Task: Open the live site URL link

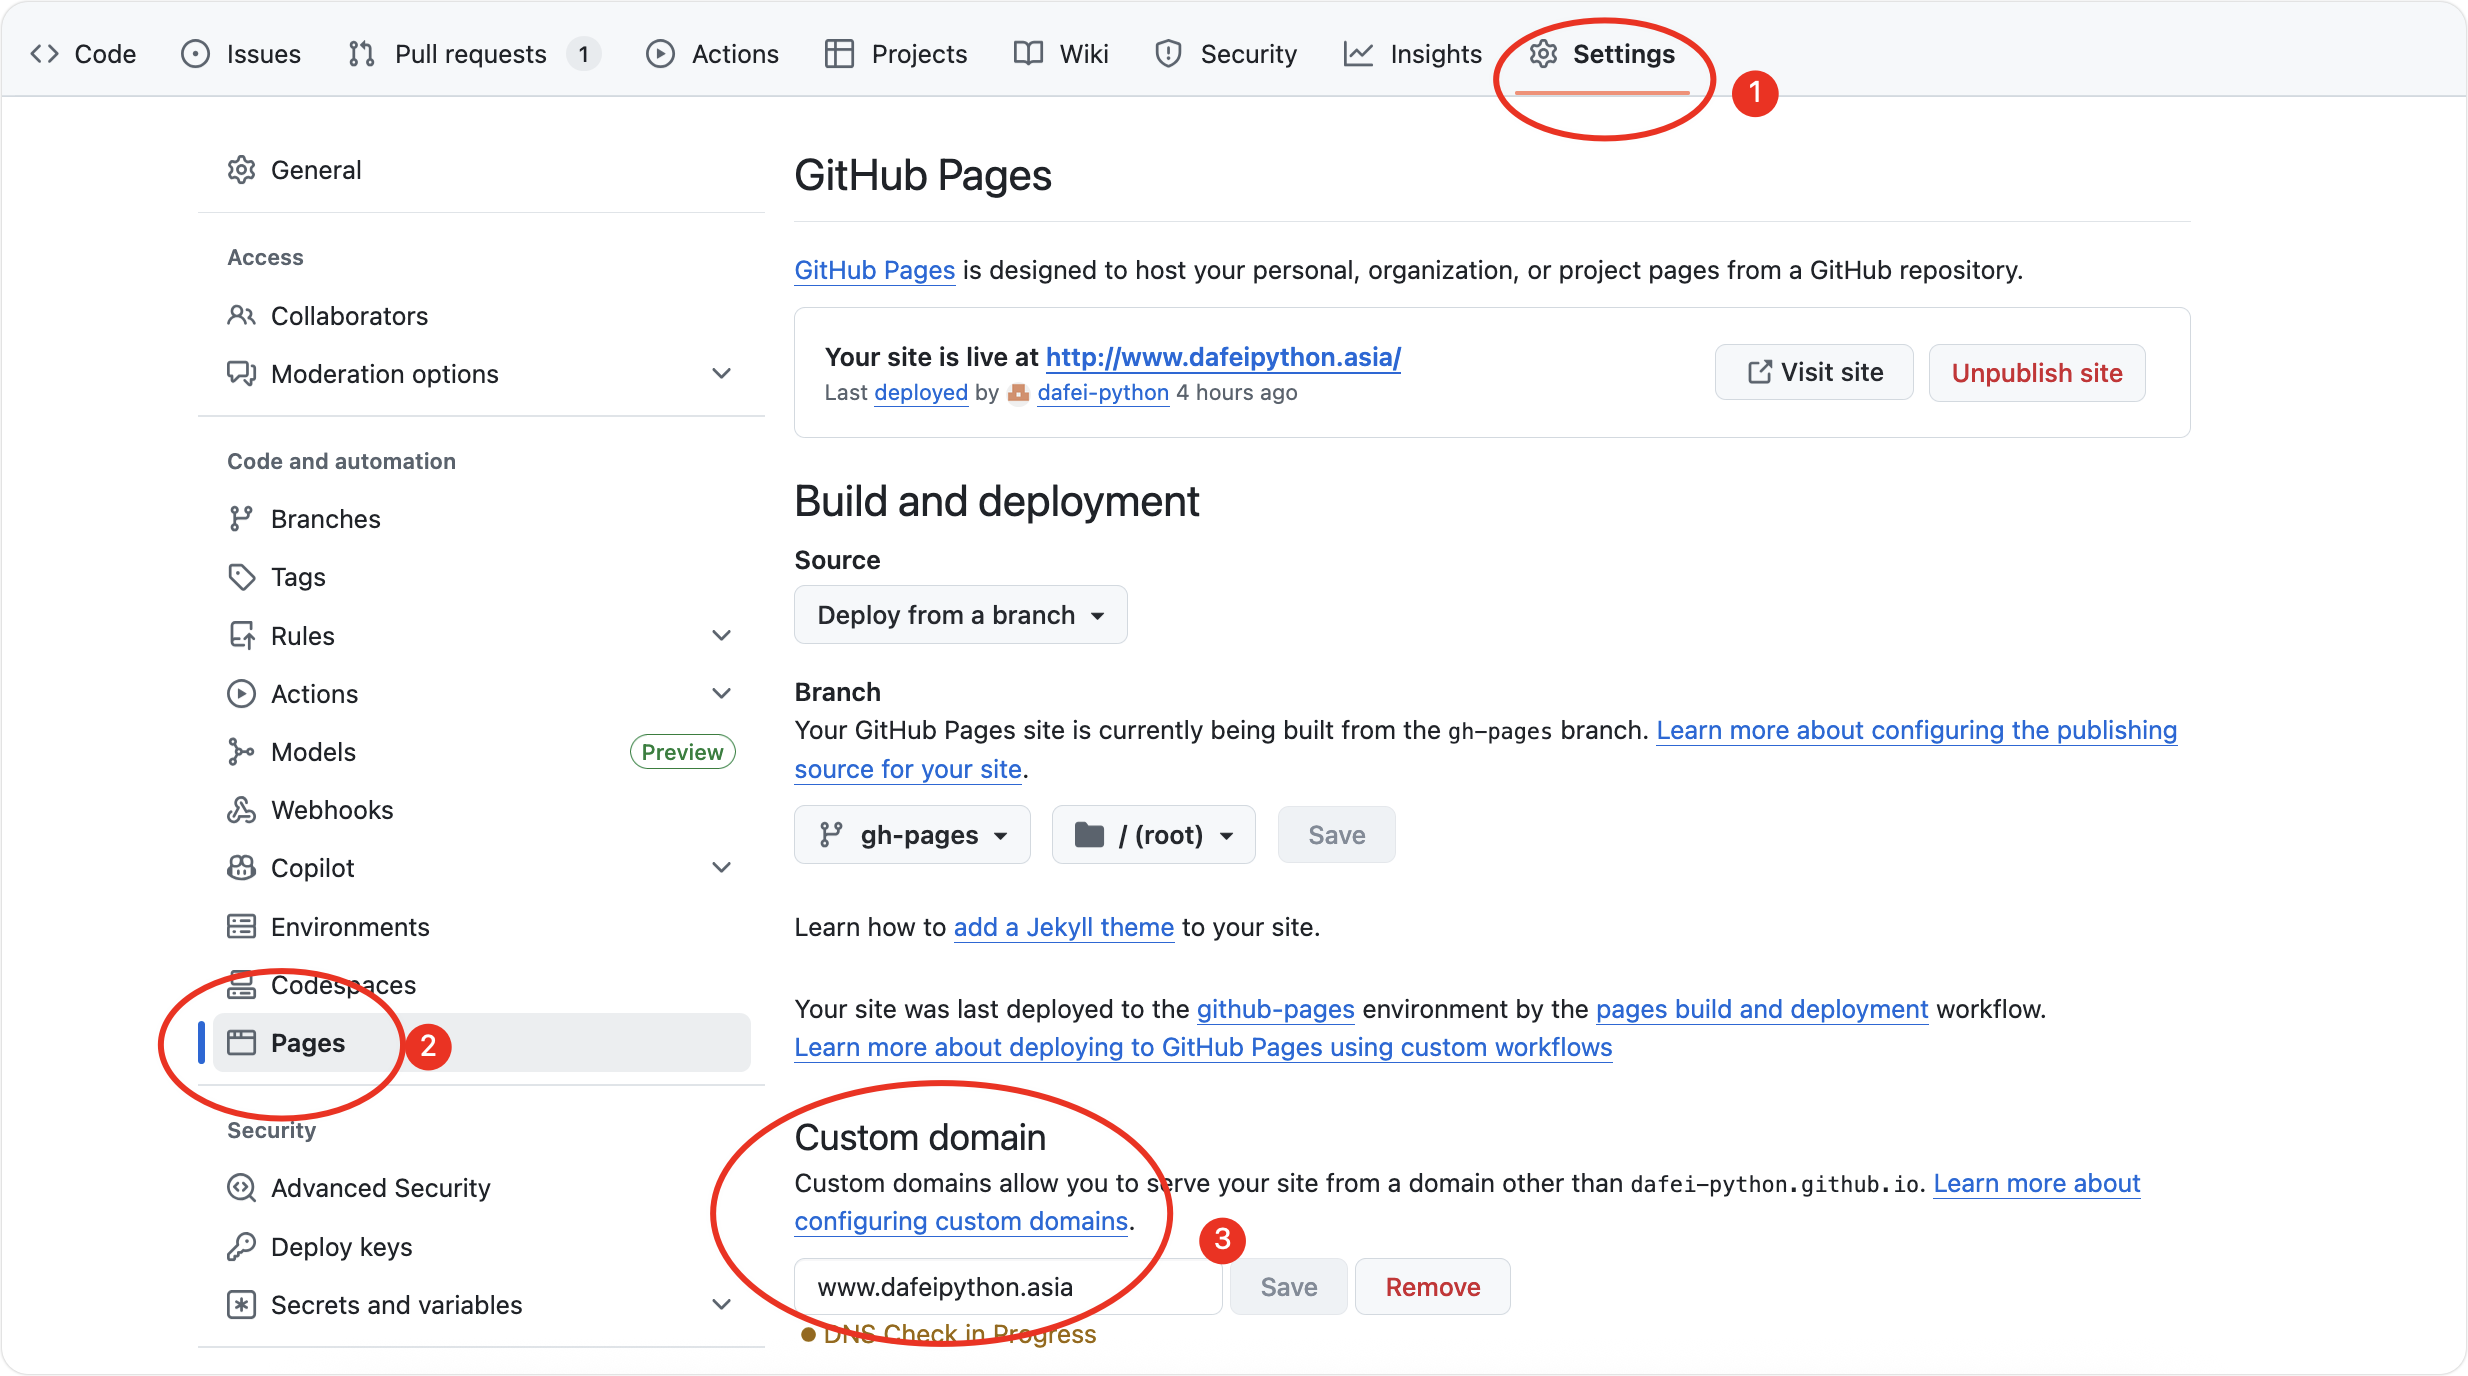Action: pyautogui.click(x=1223, y=357)
